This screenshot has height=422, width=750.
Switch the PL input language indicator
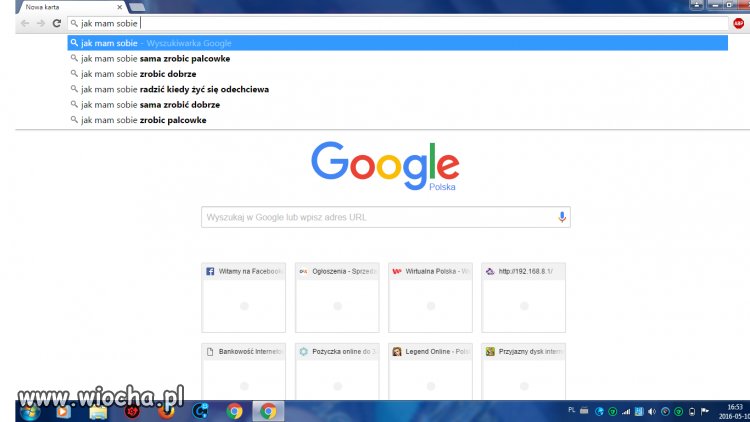click(571, 410)
